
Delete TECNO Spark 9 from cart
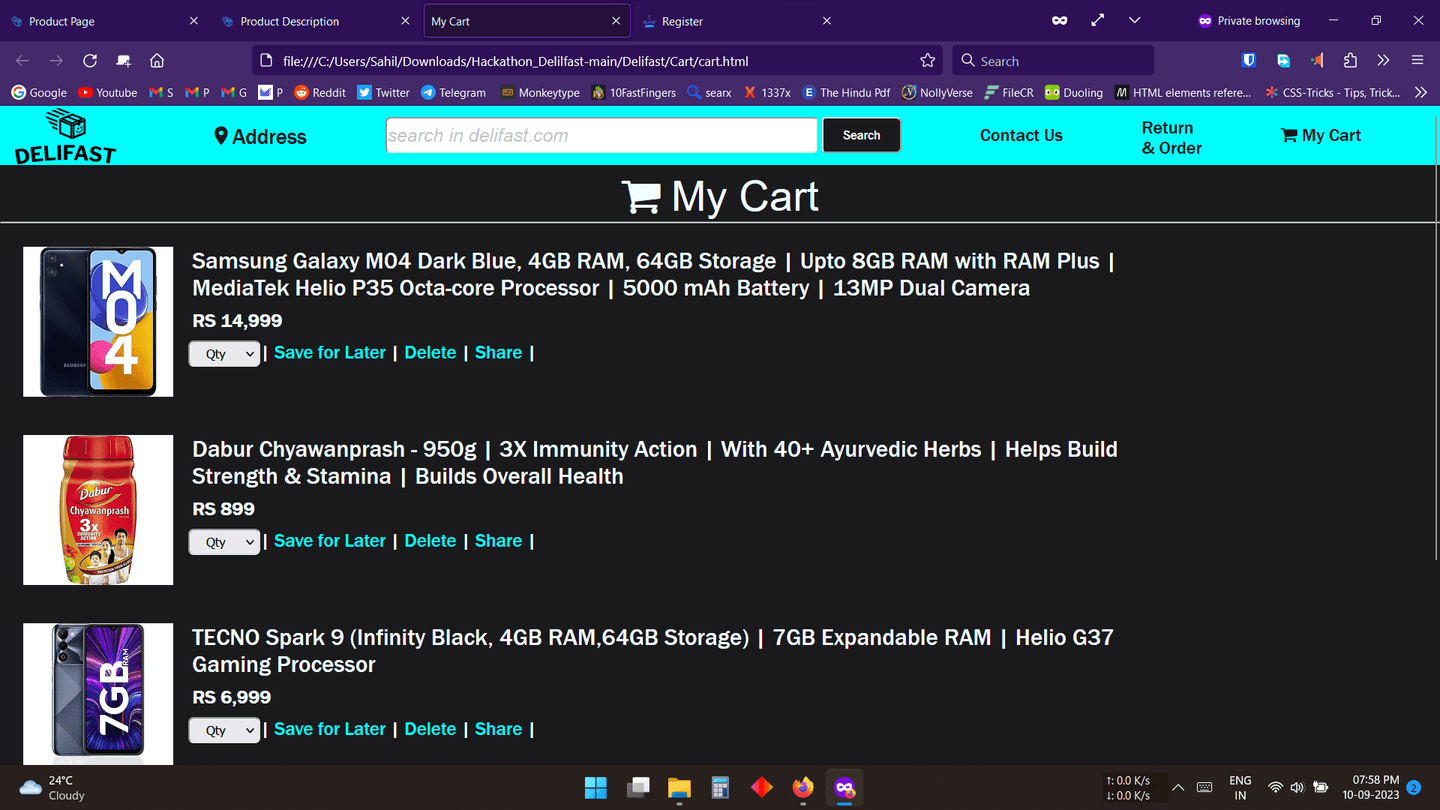click(x=430, y=729)
